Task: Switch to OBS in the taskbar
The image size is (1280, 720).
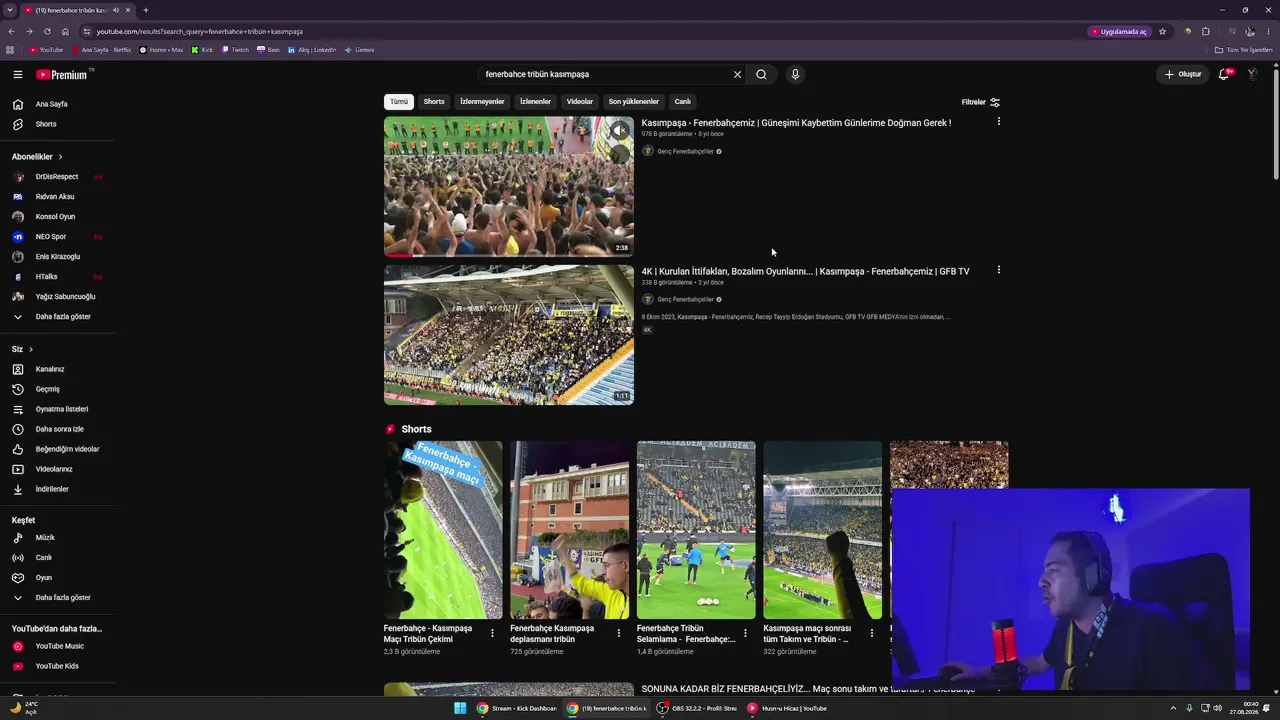Action: (x=698, y=708)
